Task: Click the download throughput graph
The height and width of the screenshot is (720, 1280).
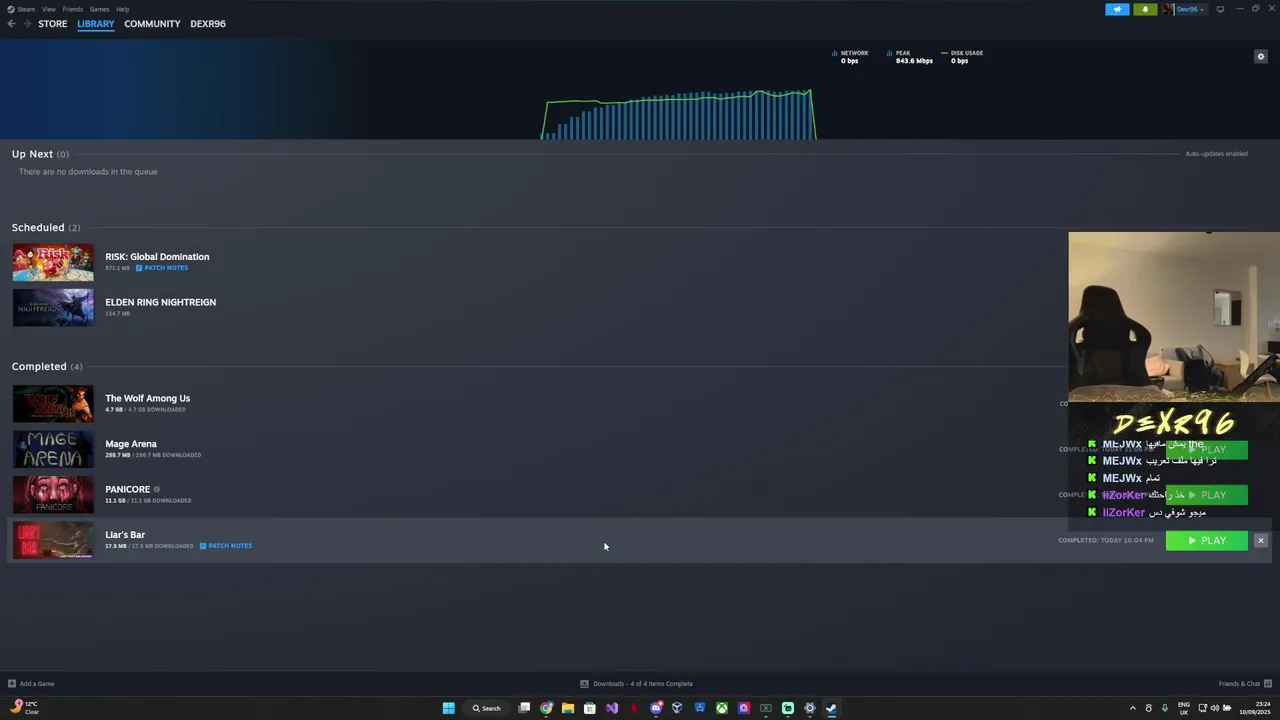Action: click(678, 114)
